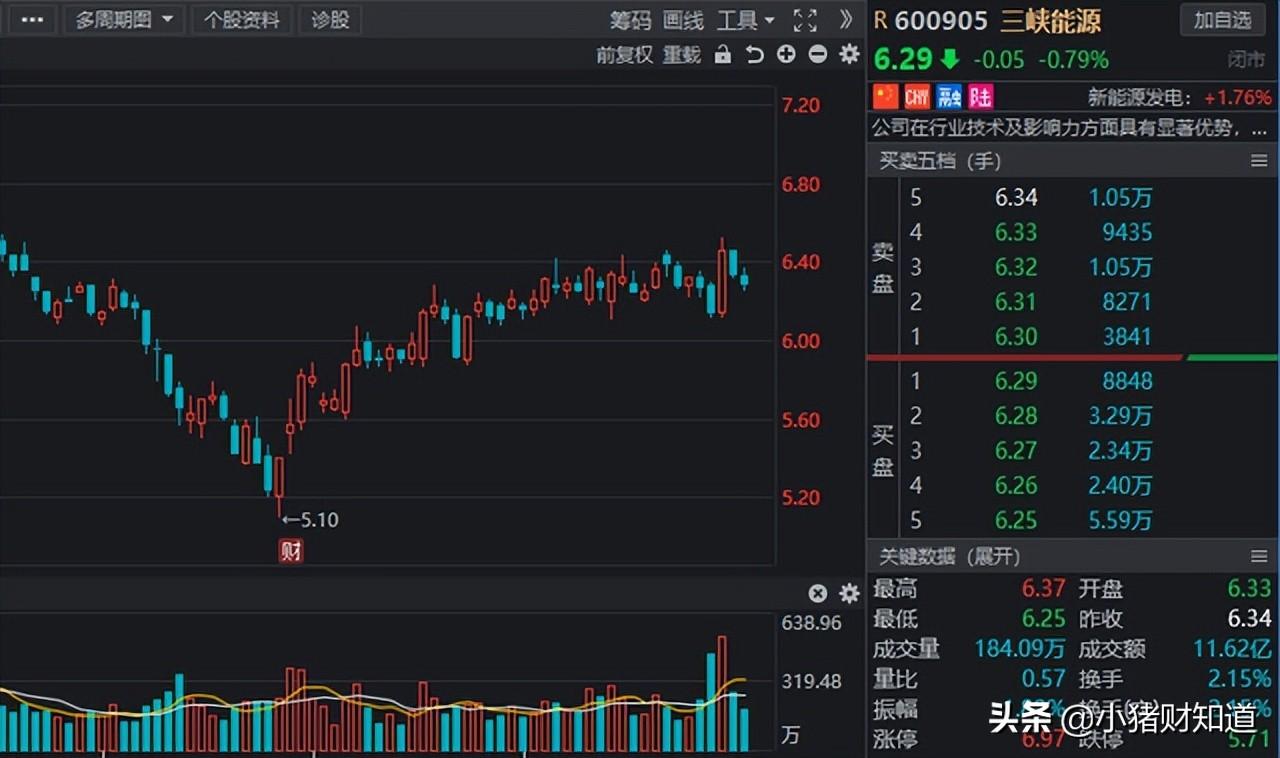Open the 工具 tools dropdown

744,20
